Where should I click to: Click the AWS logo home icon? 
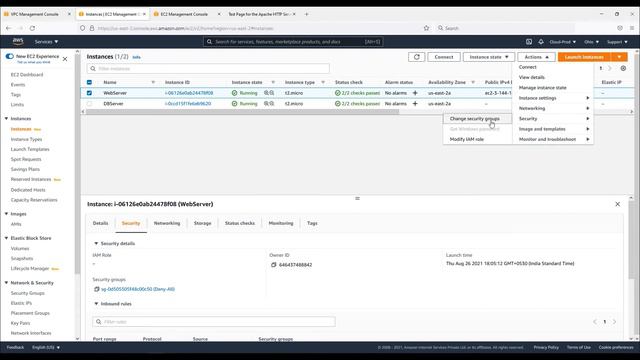18,41
